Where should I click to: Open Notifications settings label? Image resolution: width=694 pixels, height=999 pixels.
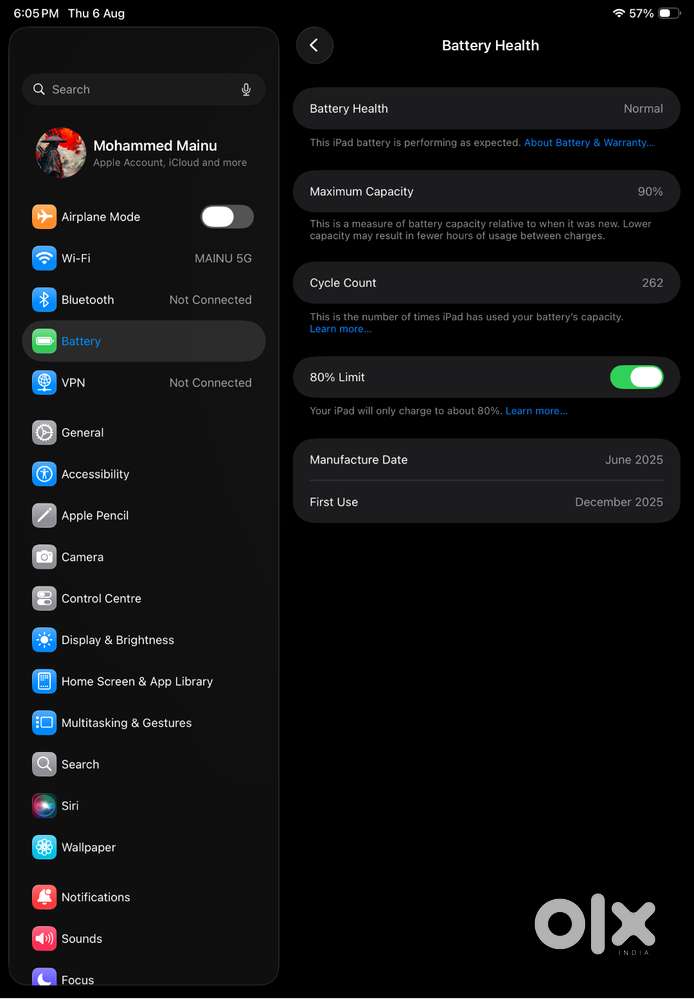(96, 897)
